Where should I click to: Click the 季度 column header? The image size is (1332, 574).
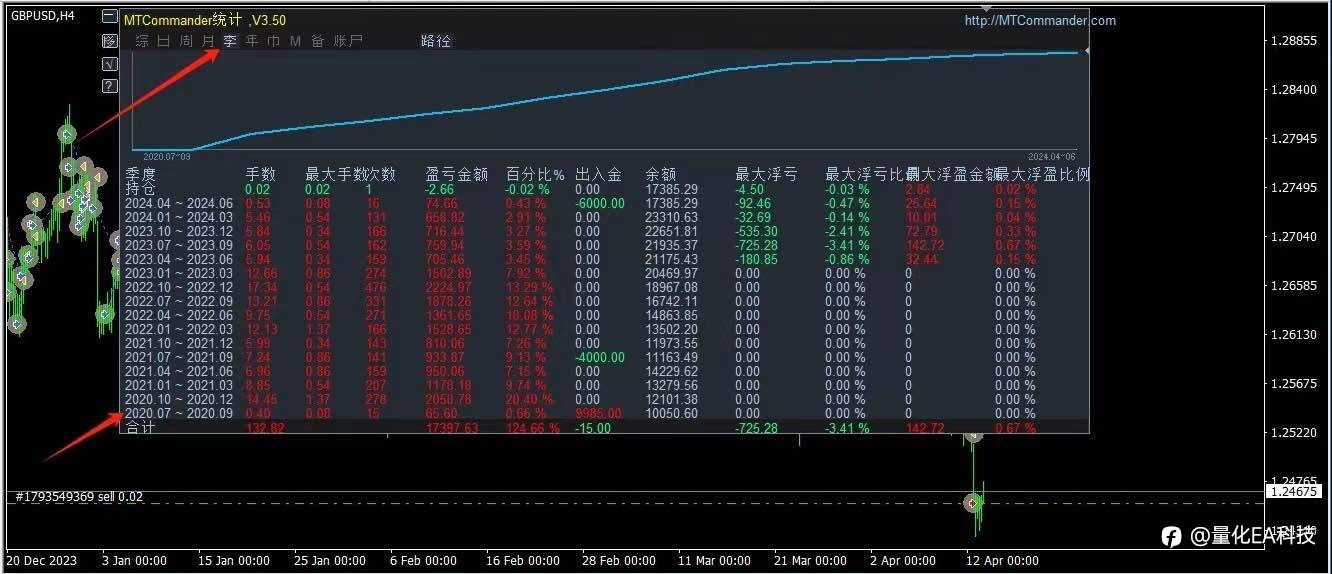tap(140, 174)
